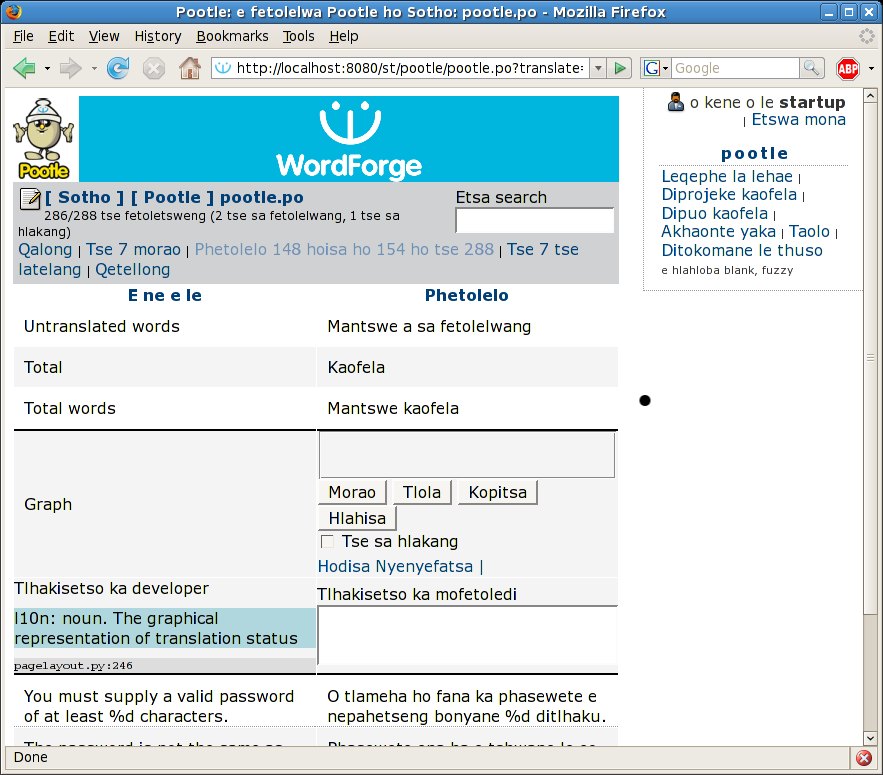Viewport: 883px width, 775px height.
Task: Click the Sotho breadcrumb link
Action: pos(84,198)
